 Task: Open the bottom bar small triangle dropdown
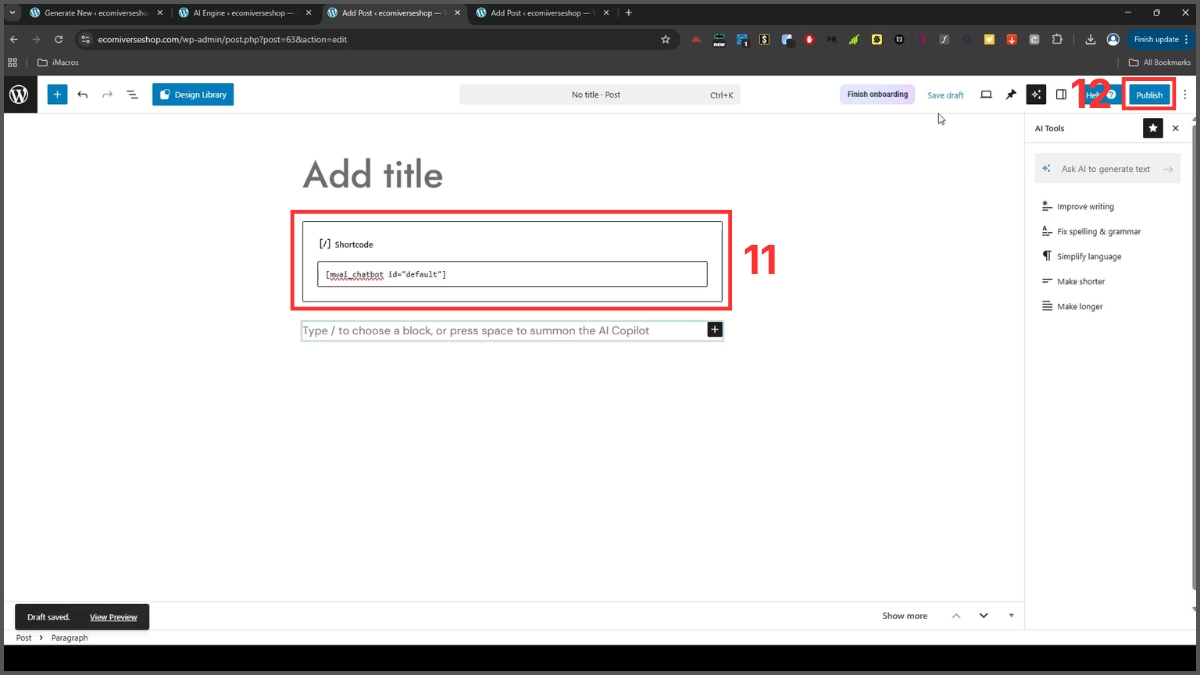pos(1011,616)
